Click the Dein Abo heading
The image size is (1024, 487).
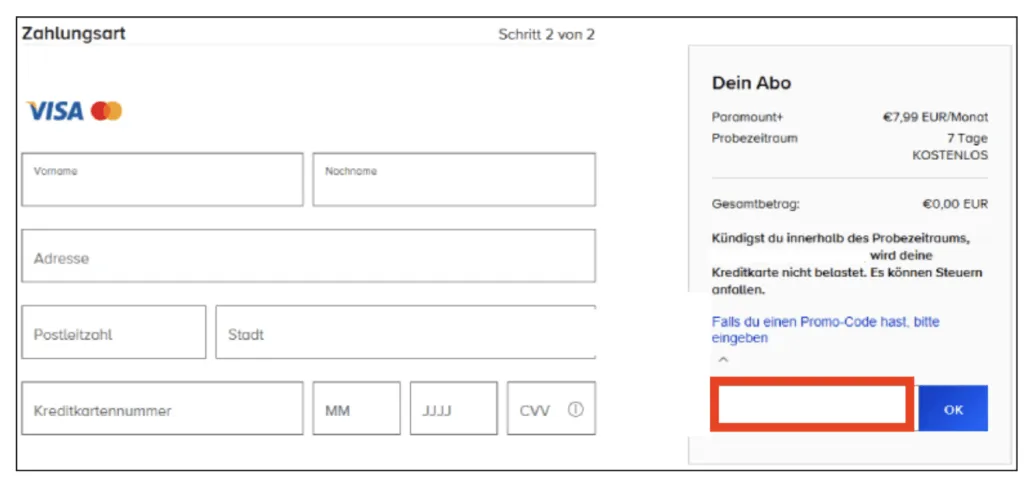coord(751,83)
